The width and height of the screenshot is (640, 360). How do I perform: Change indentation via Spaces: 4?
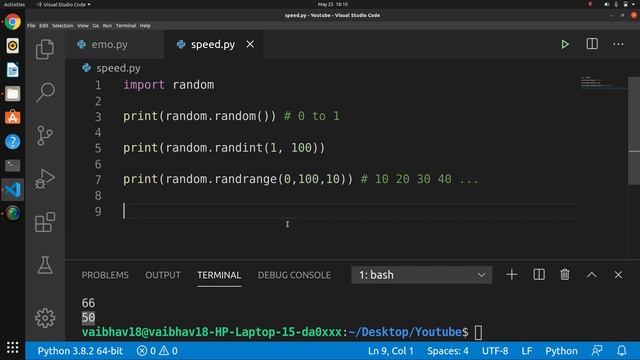pos(448,351)
